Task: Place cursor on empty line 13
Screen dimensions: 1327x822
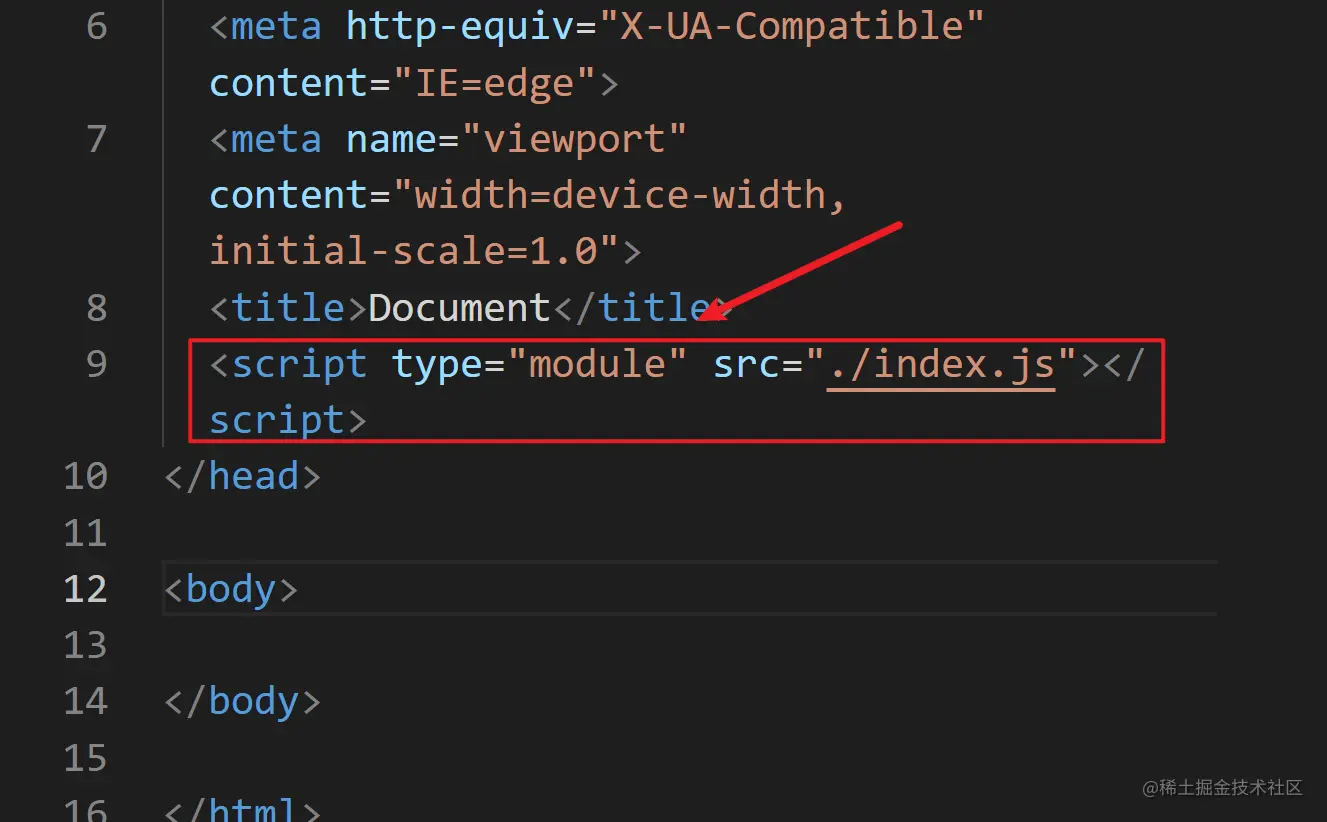Action: tap(690, 645)
